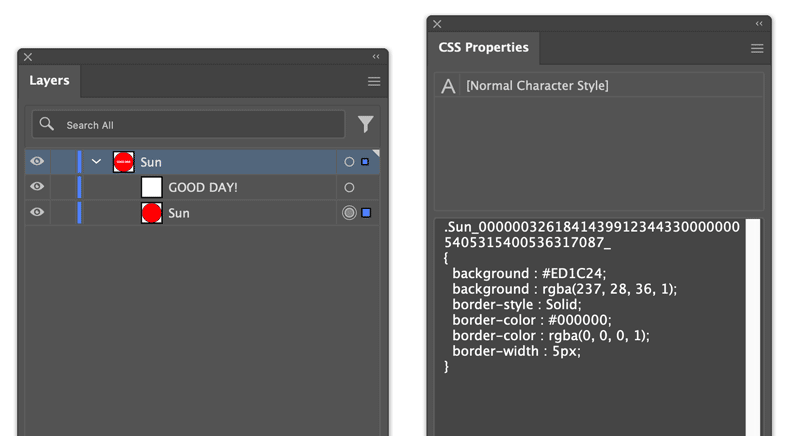Hide the Sun circle sublayer

click(37, 212)
